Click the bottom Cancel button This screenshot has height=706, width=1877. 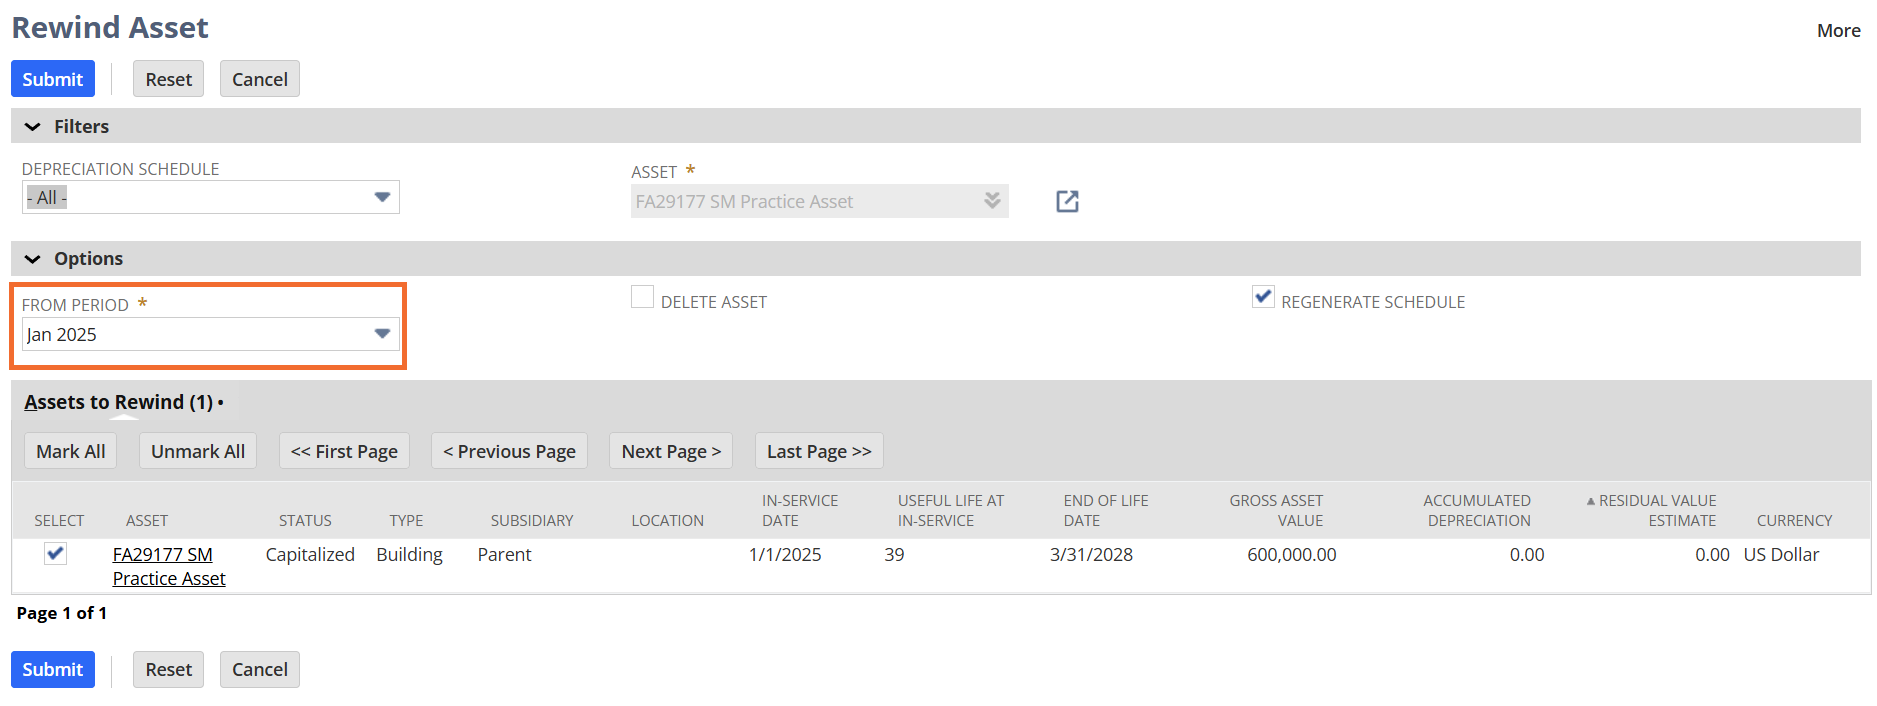tap(259, 669)
